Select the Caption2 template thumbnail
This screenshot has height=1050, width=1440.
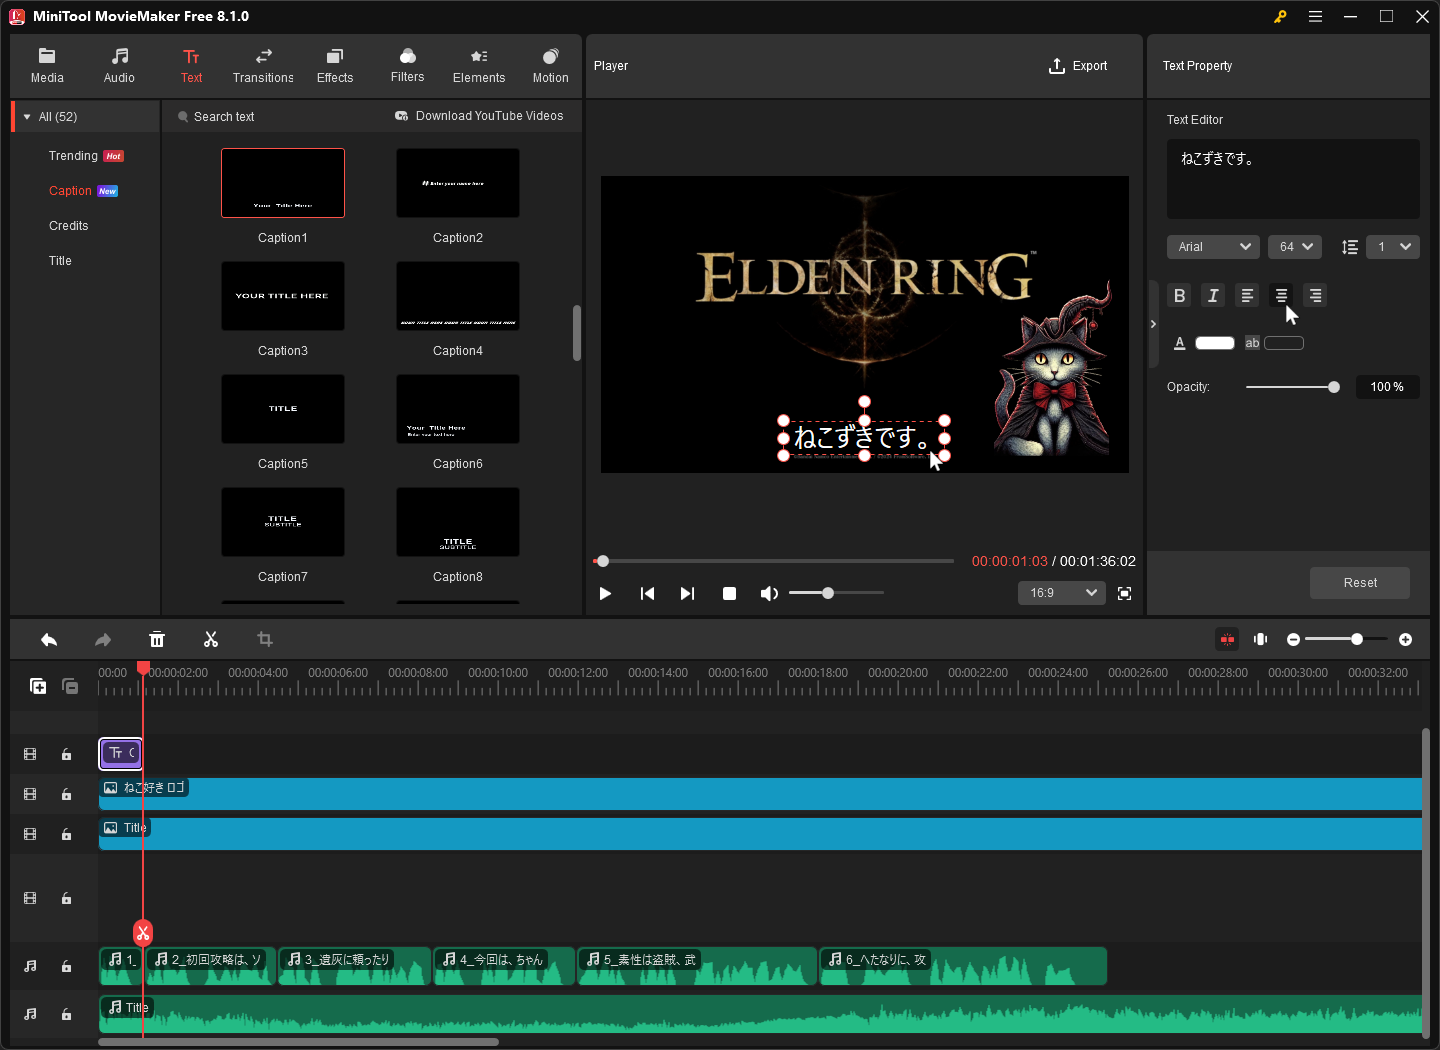tap(458, 183)
